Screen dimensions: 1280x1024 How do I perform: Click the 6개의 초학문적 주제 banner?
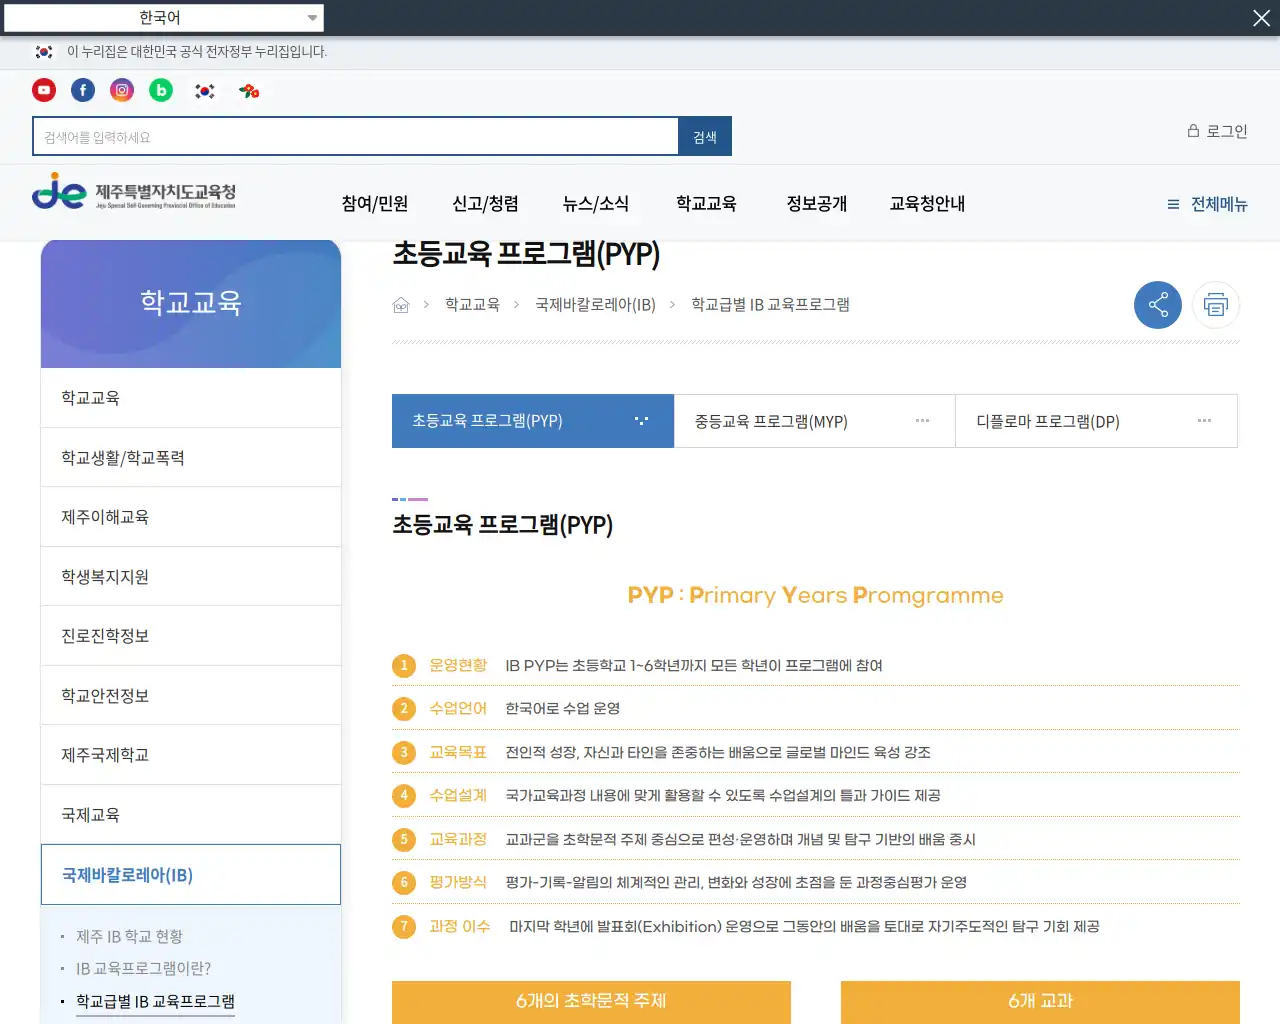click(x=591, y=1001)
